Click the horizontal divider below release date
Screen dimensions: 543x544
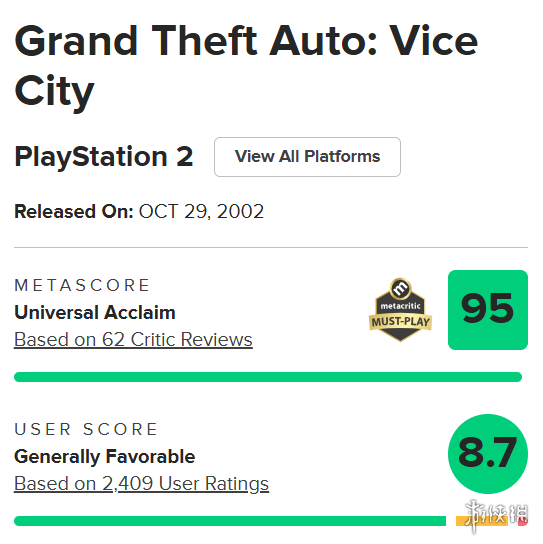point(271,247)
